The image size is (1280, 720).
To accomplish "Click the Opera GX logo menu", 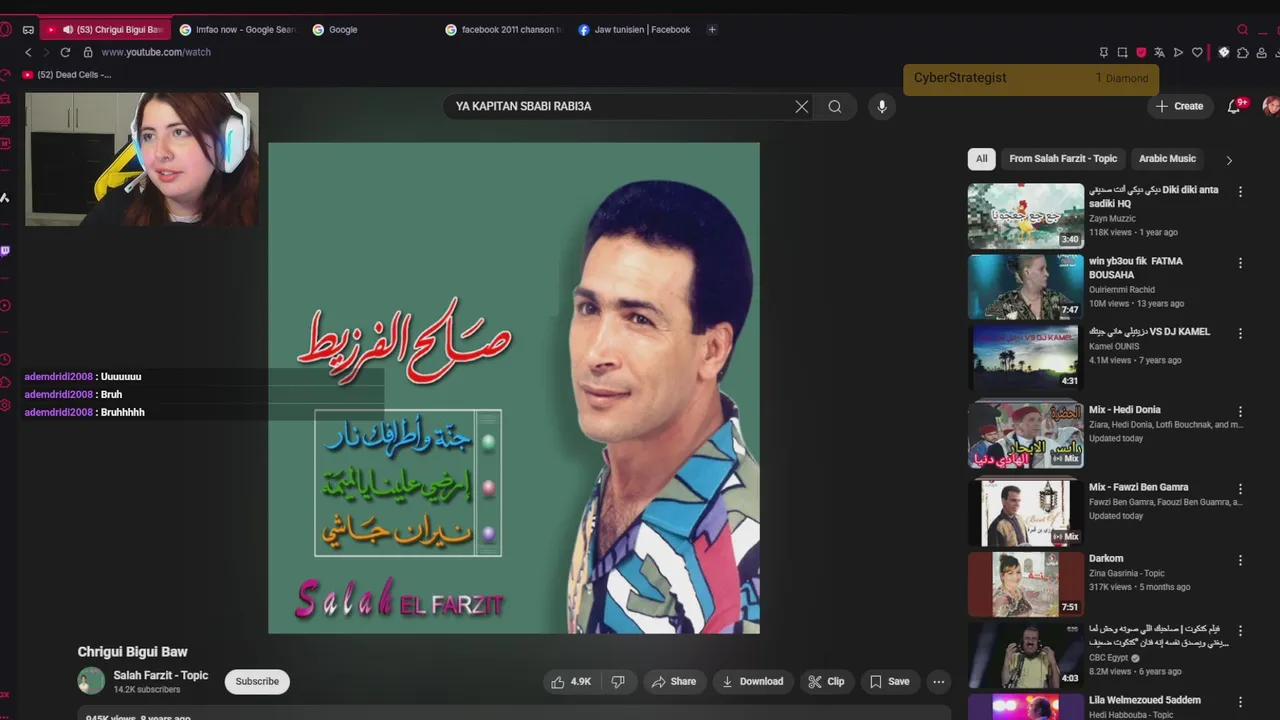I will (x=5, y=30).
